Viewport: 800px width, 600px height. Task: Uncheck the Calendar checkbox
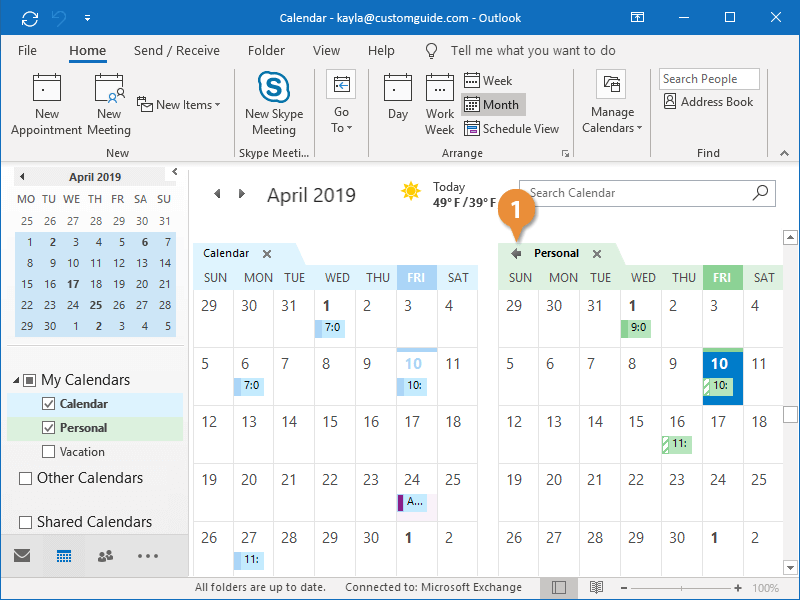[x=48, y=404]
